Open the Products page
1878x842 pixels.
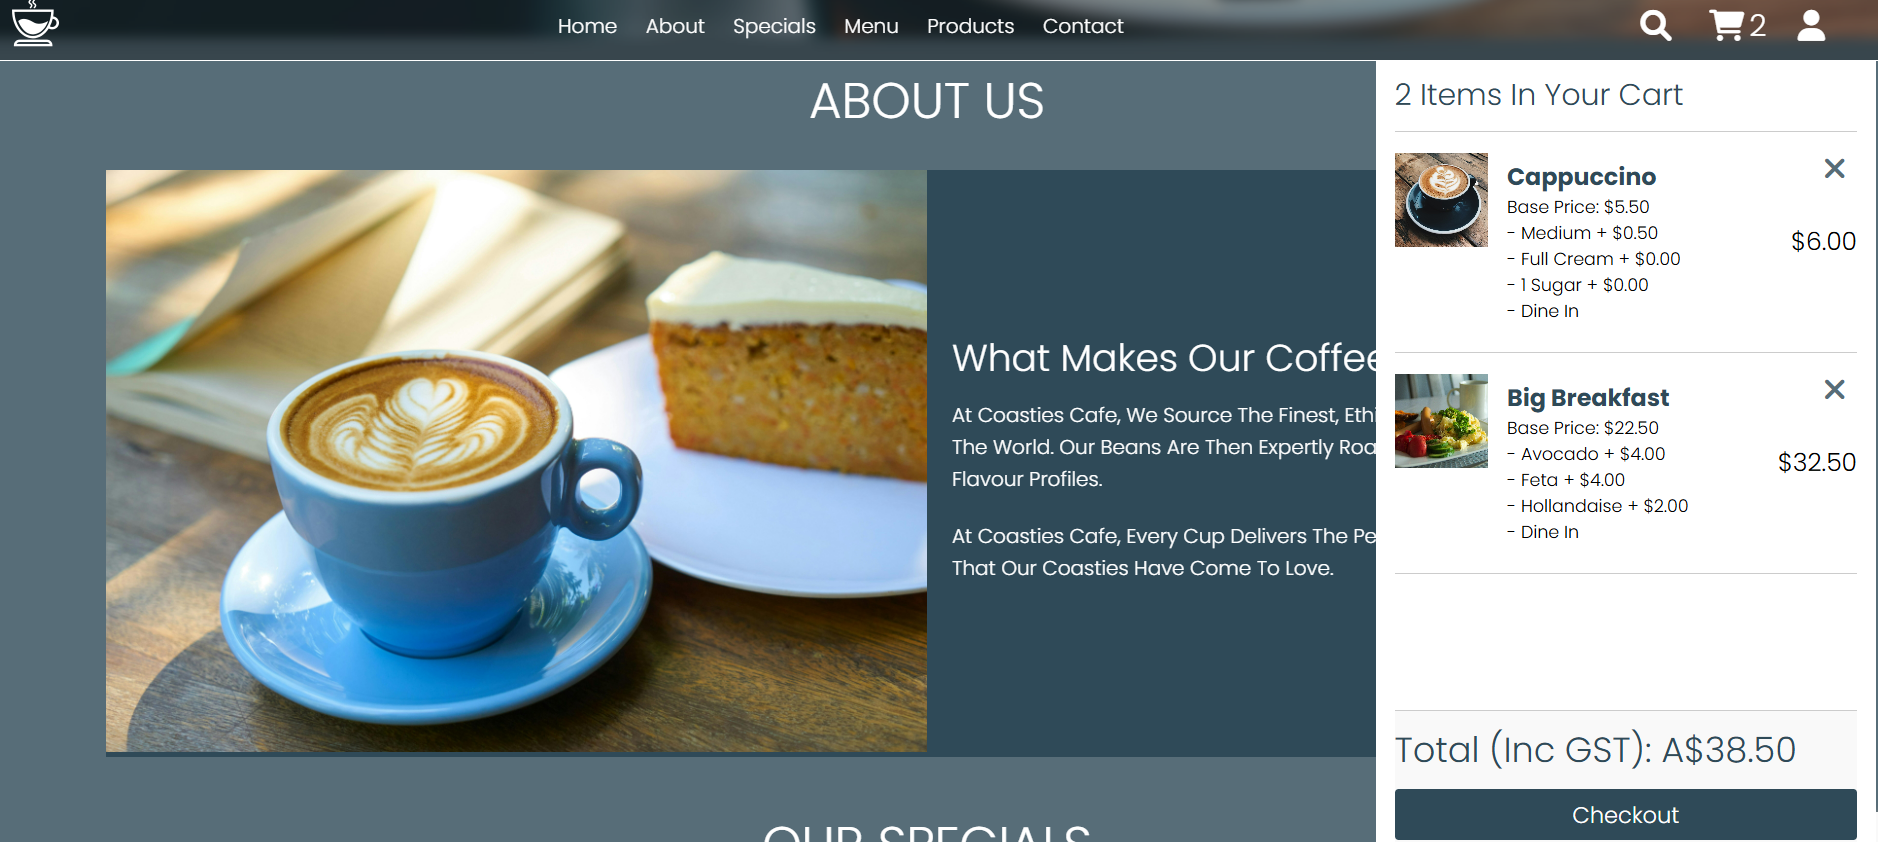pos(970,26)
